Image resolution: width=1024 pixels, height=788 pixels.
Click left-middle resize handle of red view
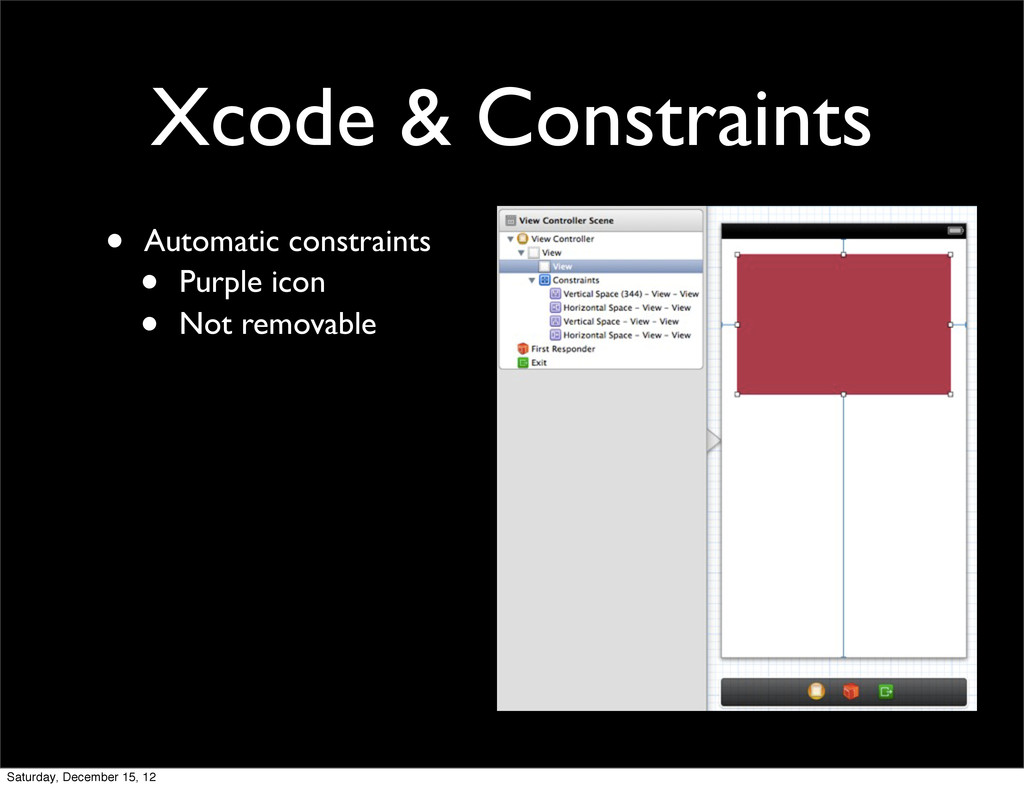point(737,324)
